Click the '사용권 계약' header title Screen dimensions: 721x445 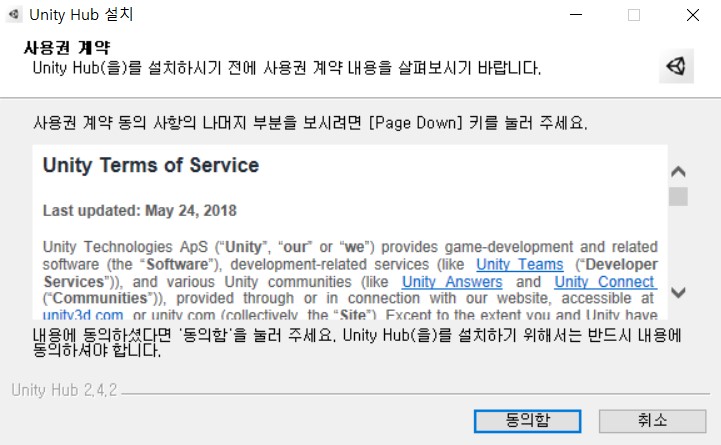(67, 47)
